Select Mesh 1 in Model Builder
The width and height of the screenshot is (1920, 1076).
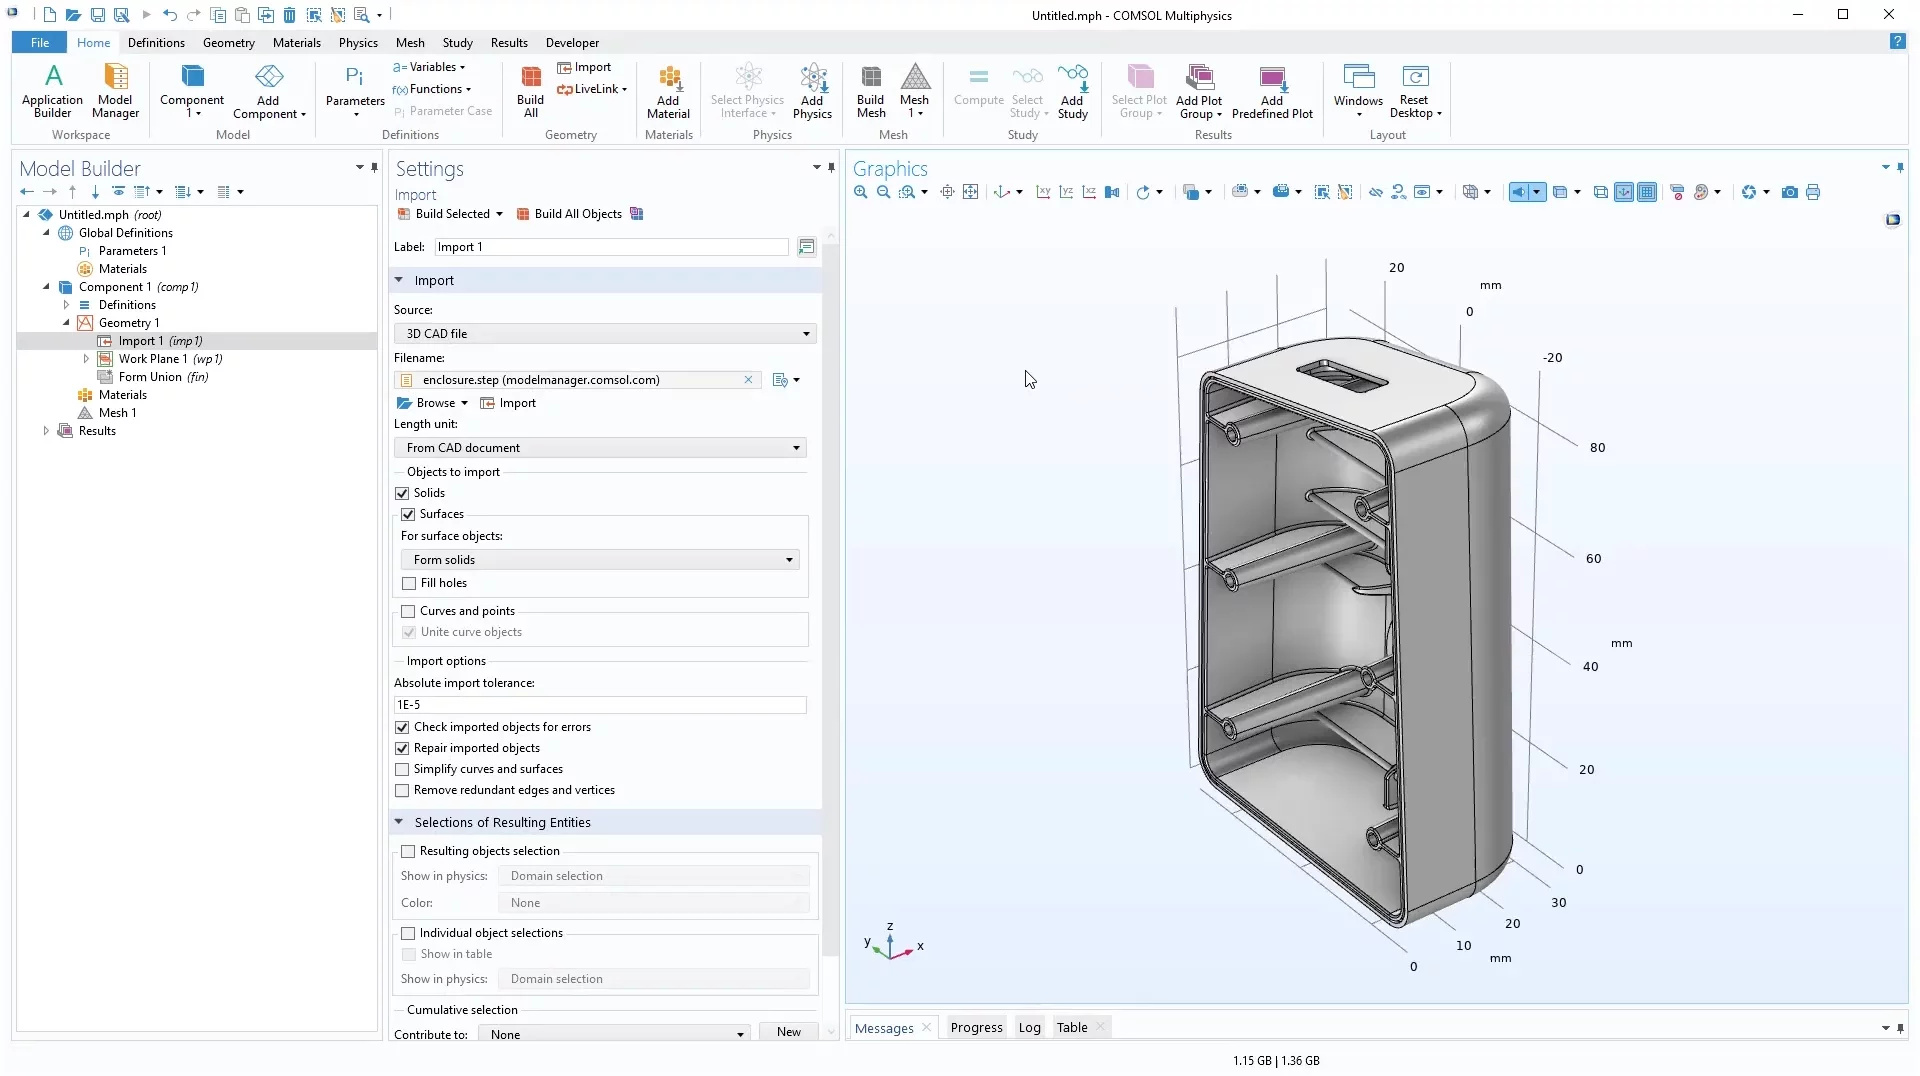(x=107, y=413)
